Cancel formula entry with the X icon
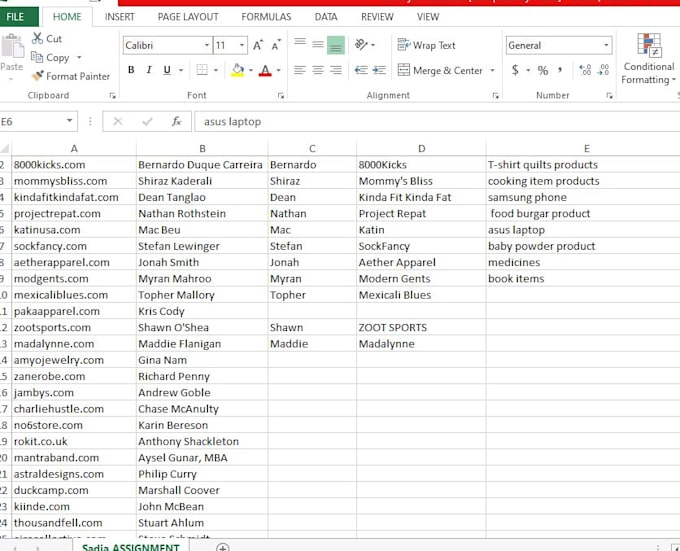The width and height of the screenshot is (680, 551). pos(118,121)
